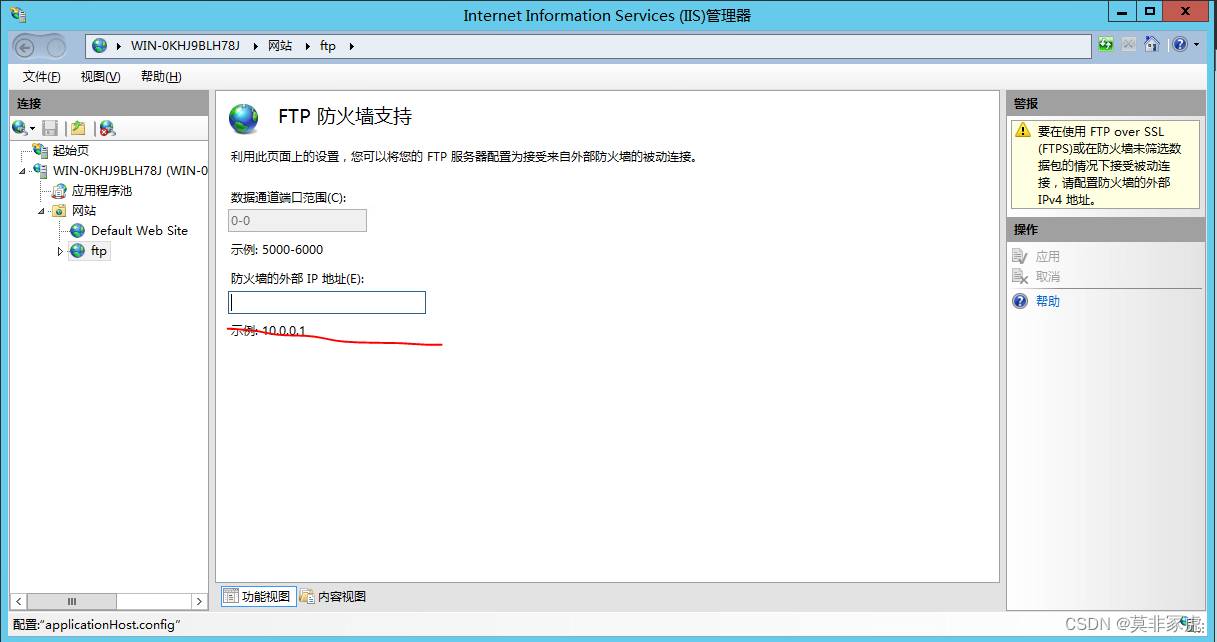This screenshot has width=1217, height=642.
Task: Collapse the 网站 tree node
Action: pyautogui.click(x=42, y=211)
